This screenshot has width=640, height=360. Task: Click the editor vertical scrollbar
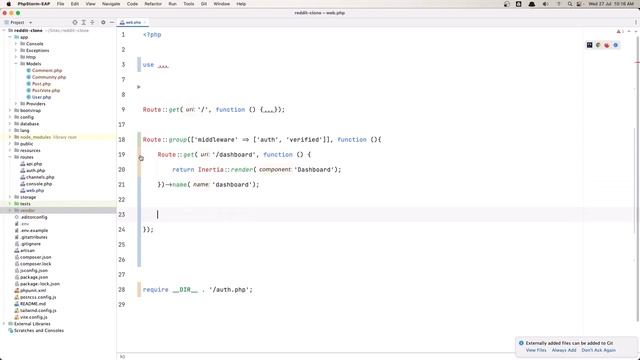click(x=638, y=180)
